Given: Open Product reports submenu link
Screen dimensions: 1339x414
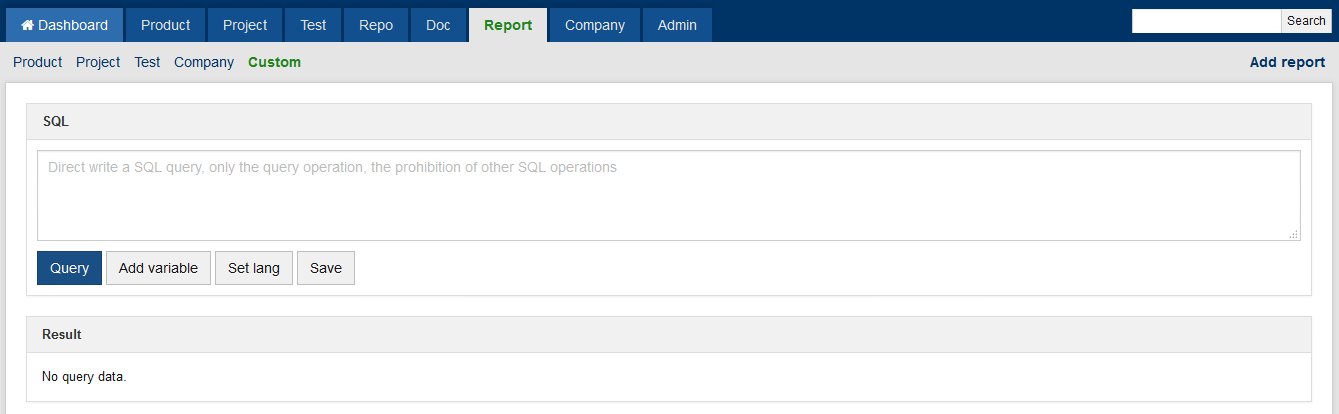Looking at the screenshot, I should (x=38, y=62).
